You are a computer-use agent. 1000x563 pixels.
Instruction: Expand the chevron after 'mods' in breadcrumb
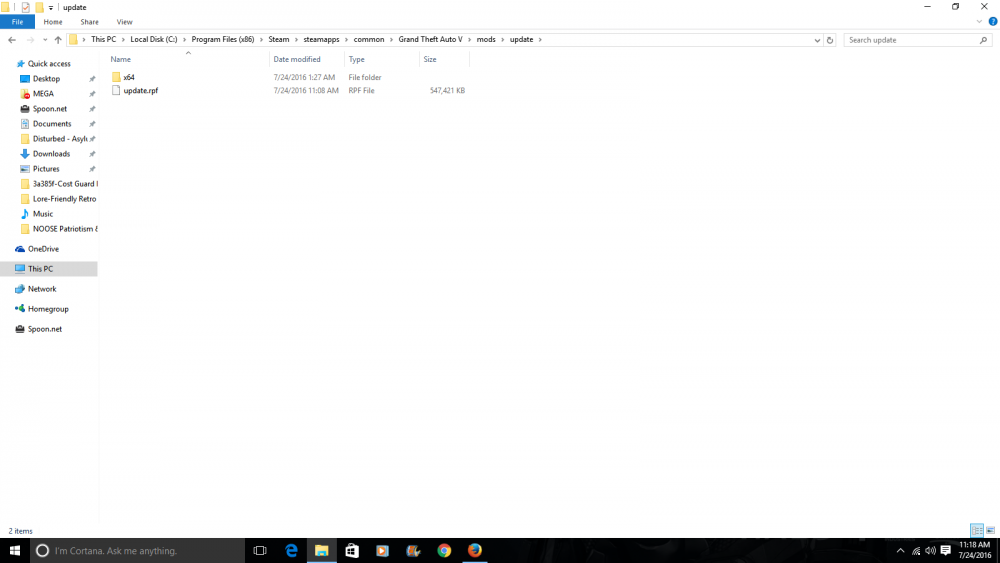[503, 40]
